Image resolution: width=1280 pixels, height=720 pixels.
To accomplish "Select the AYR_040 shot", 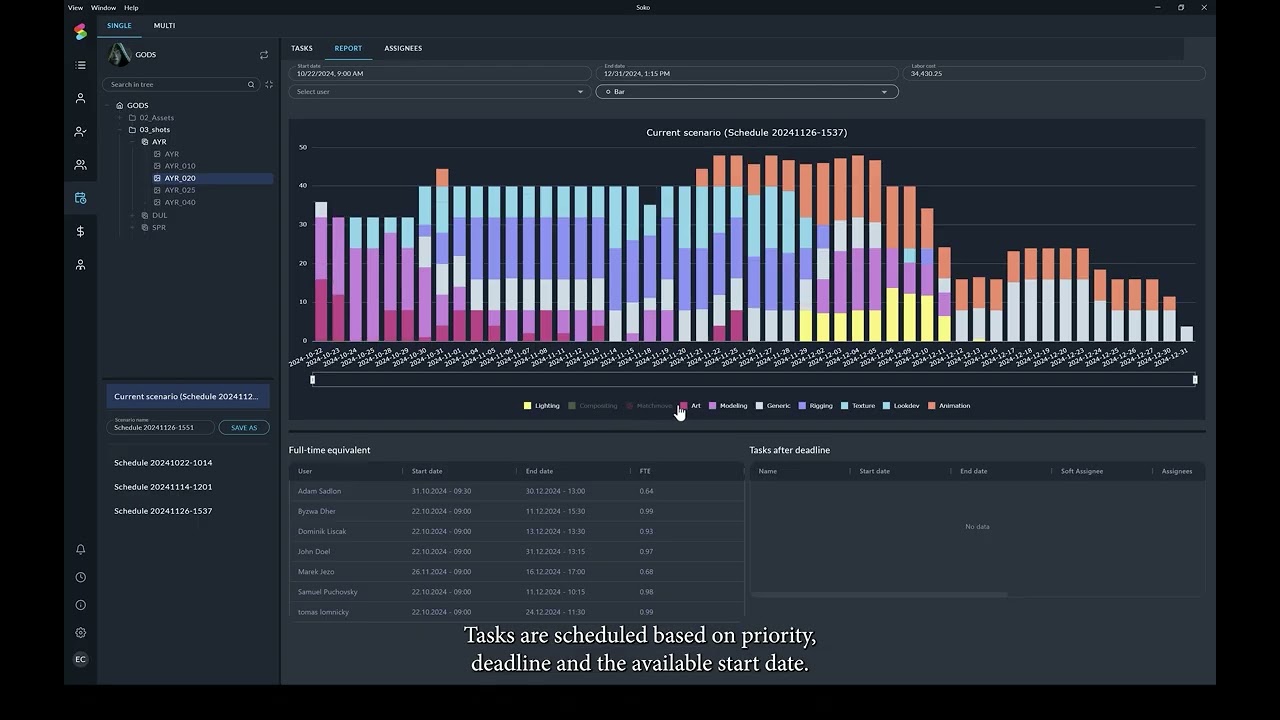I will pos(180,202).
